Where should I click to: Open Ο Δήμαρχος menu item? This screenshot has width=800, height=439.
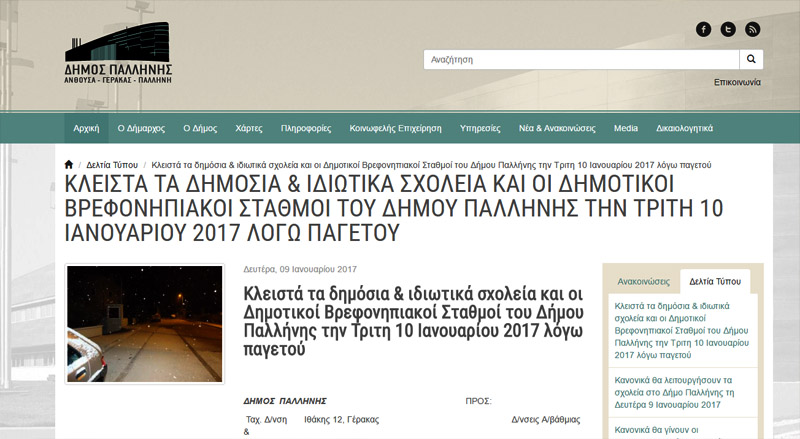[x=141, y=129]
